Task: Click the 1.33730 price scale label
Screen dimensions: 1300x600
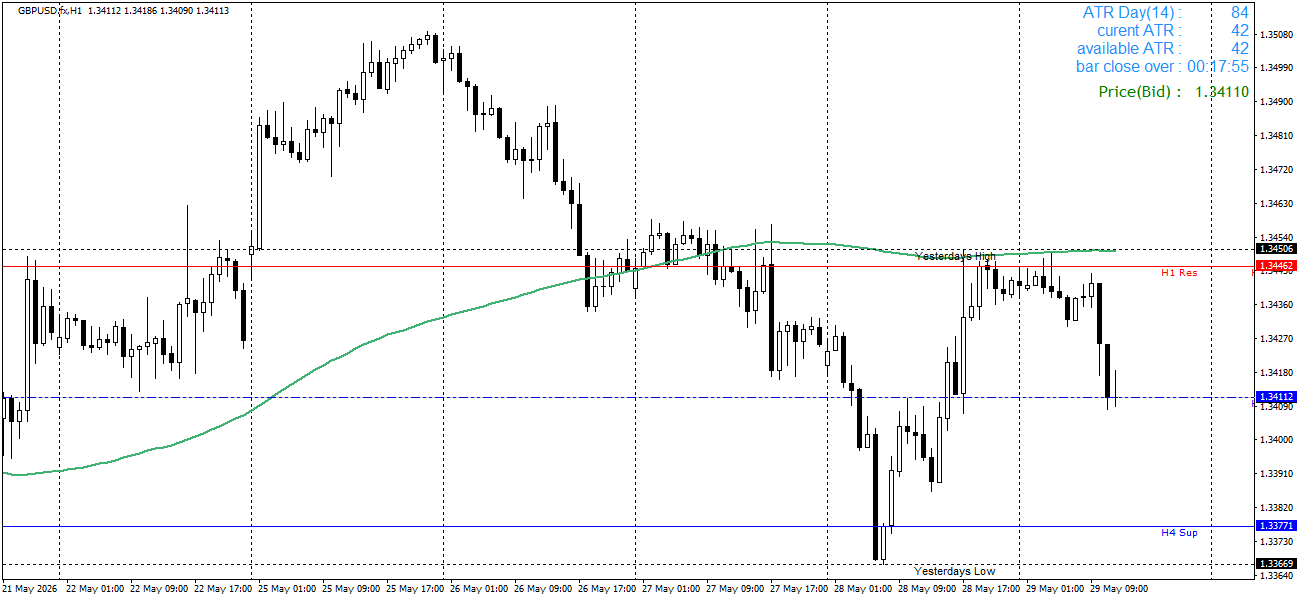Action: coord(1277,542)
